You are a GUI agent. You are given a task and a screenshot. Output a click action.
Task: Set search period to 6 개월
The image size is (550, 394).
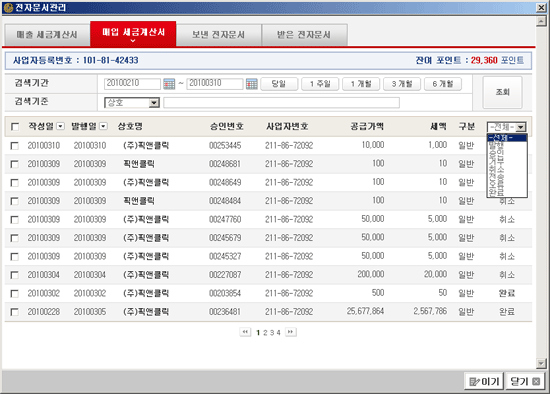pyautogui.click(x=443, y=84)
